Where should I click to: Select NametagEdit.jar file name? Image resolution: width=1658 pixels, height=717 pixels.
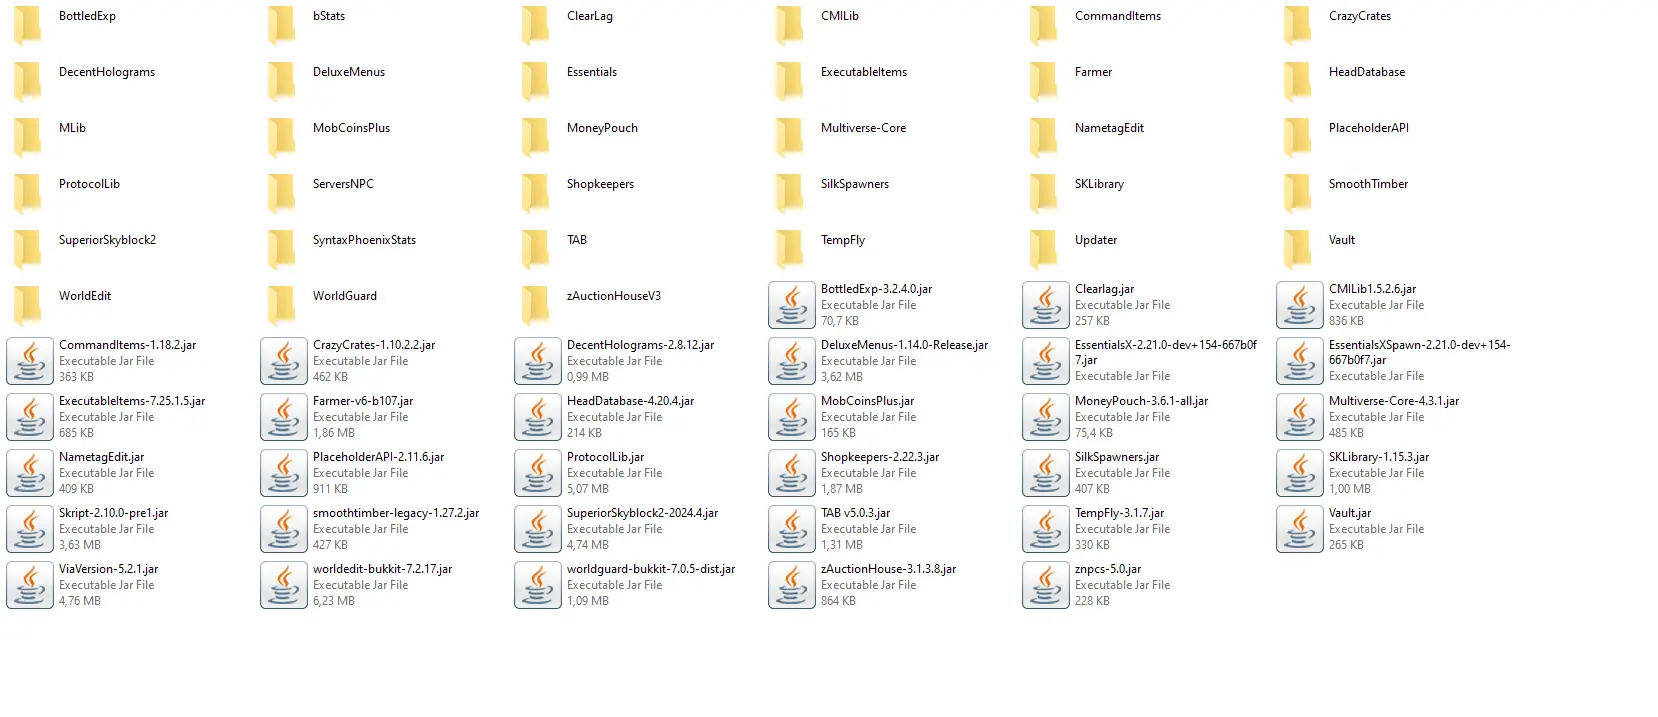click(x=101, y=457)
